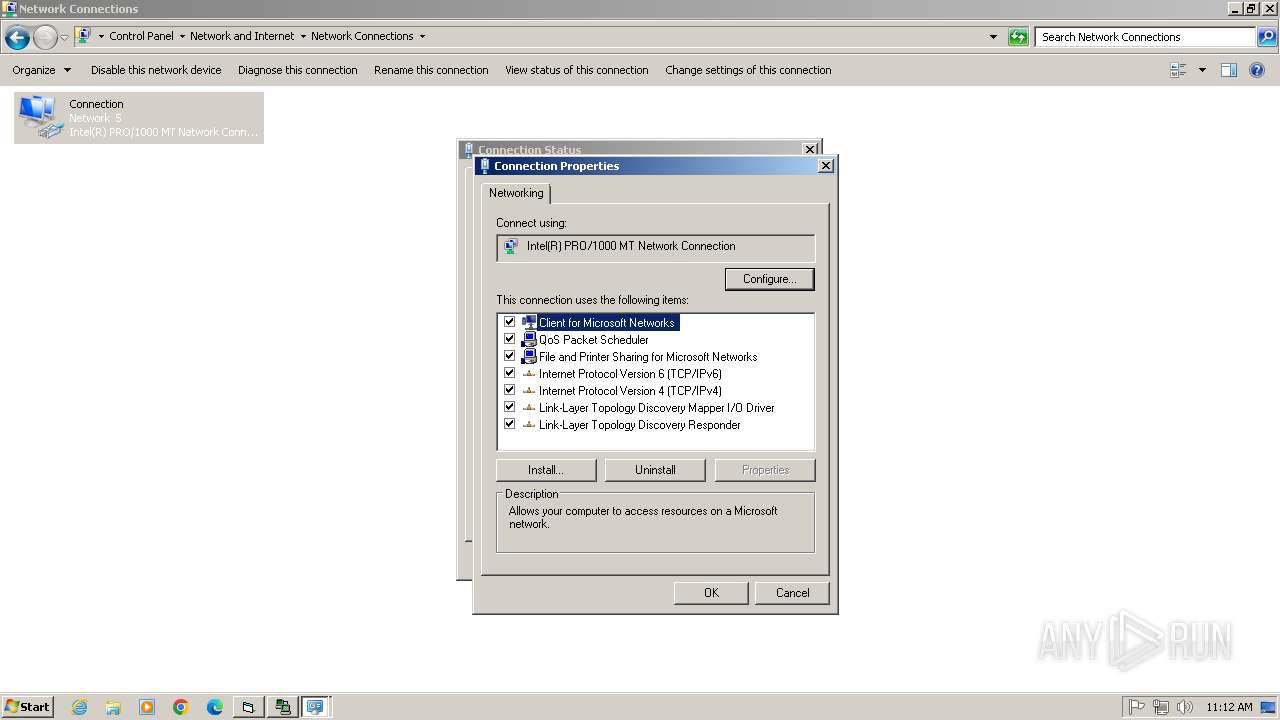Open recent pages dropdown beside Forward arrow
Screen dimensions: 1280x720
pyautogui.click(x=64, y=38)
